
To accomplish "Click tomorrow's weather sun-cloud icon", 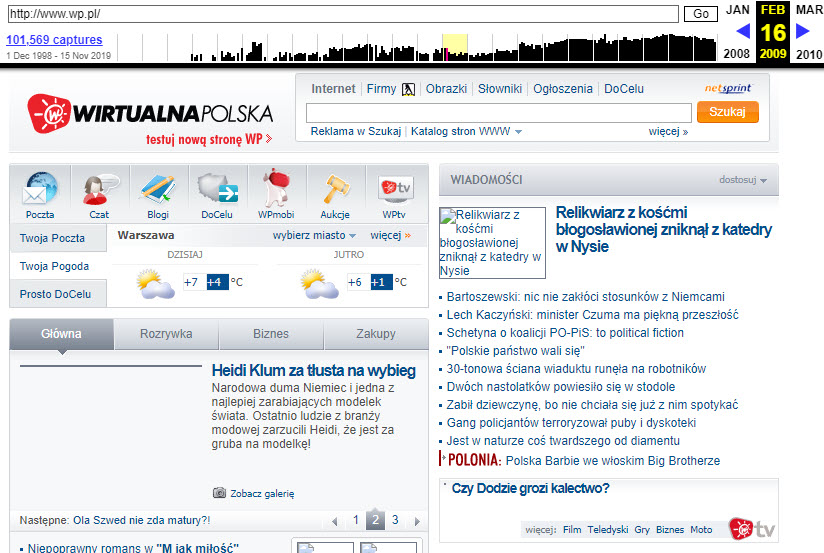I will 320,284.
